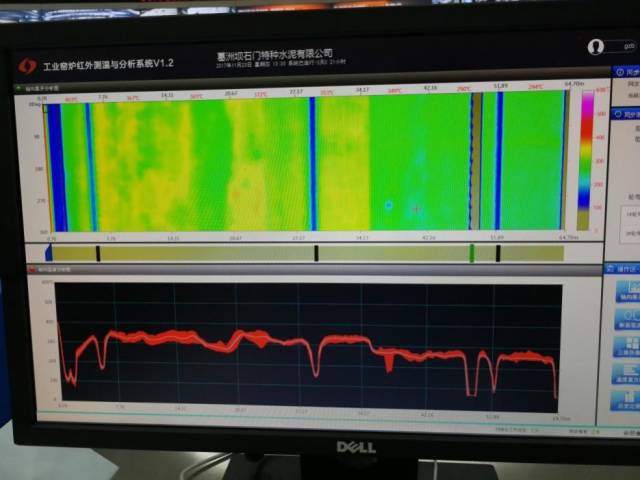Click the company name 葛洲坝石门特种水泥有限公司
Viewport: 640px width, 480px height.
[x=274, y=54]
